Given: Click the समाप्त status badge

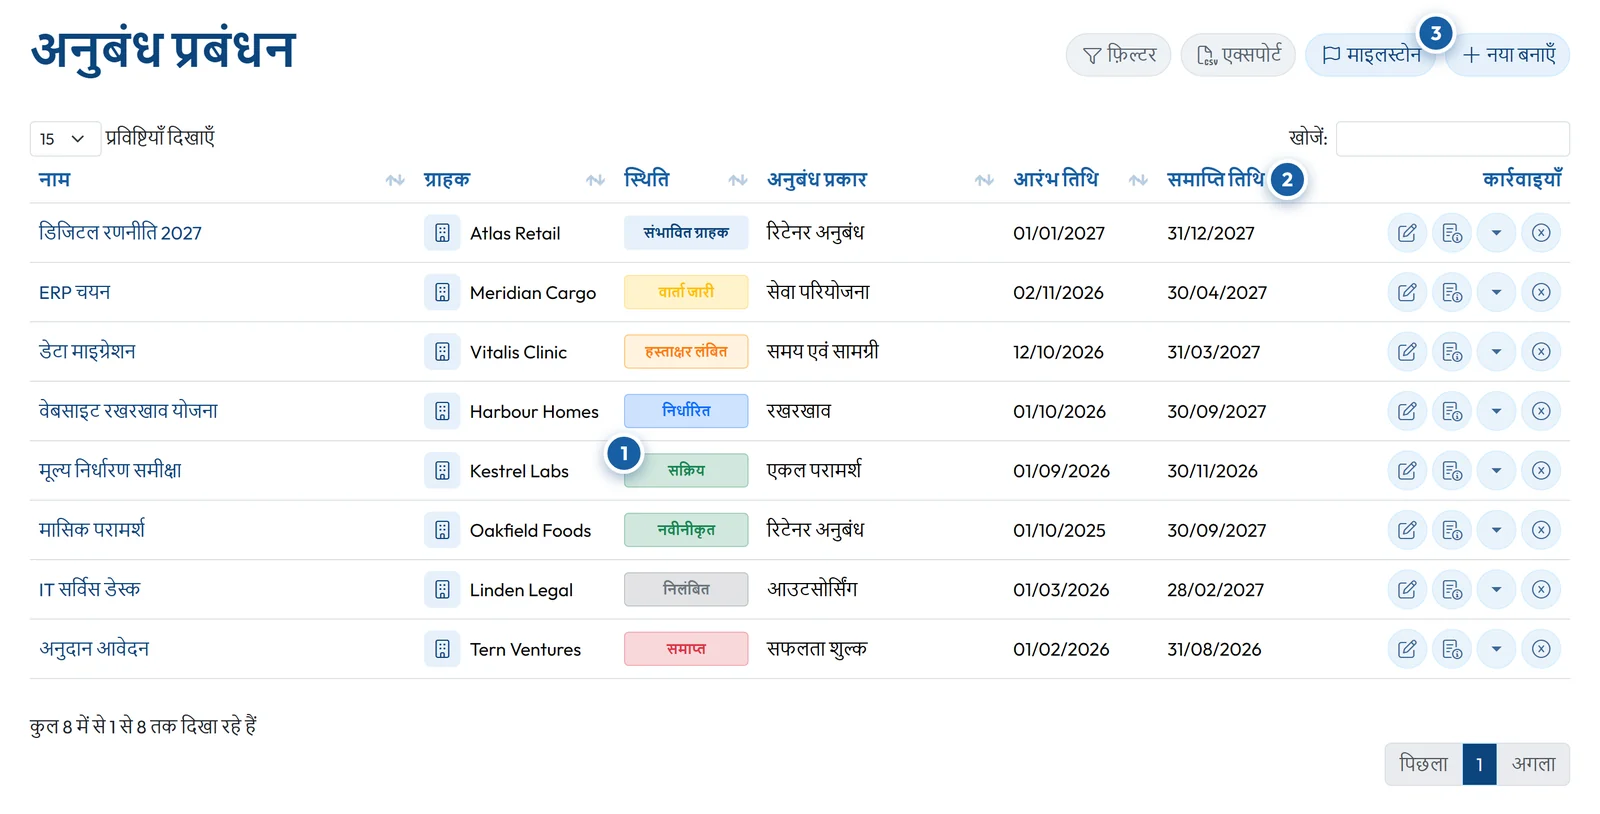Looking at the screenshot, I should point(686,649).
